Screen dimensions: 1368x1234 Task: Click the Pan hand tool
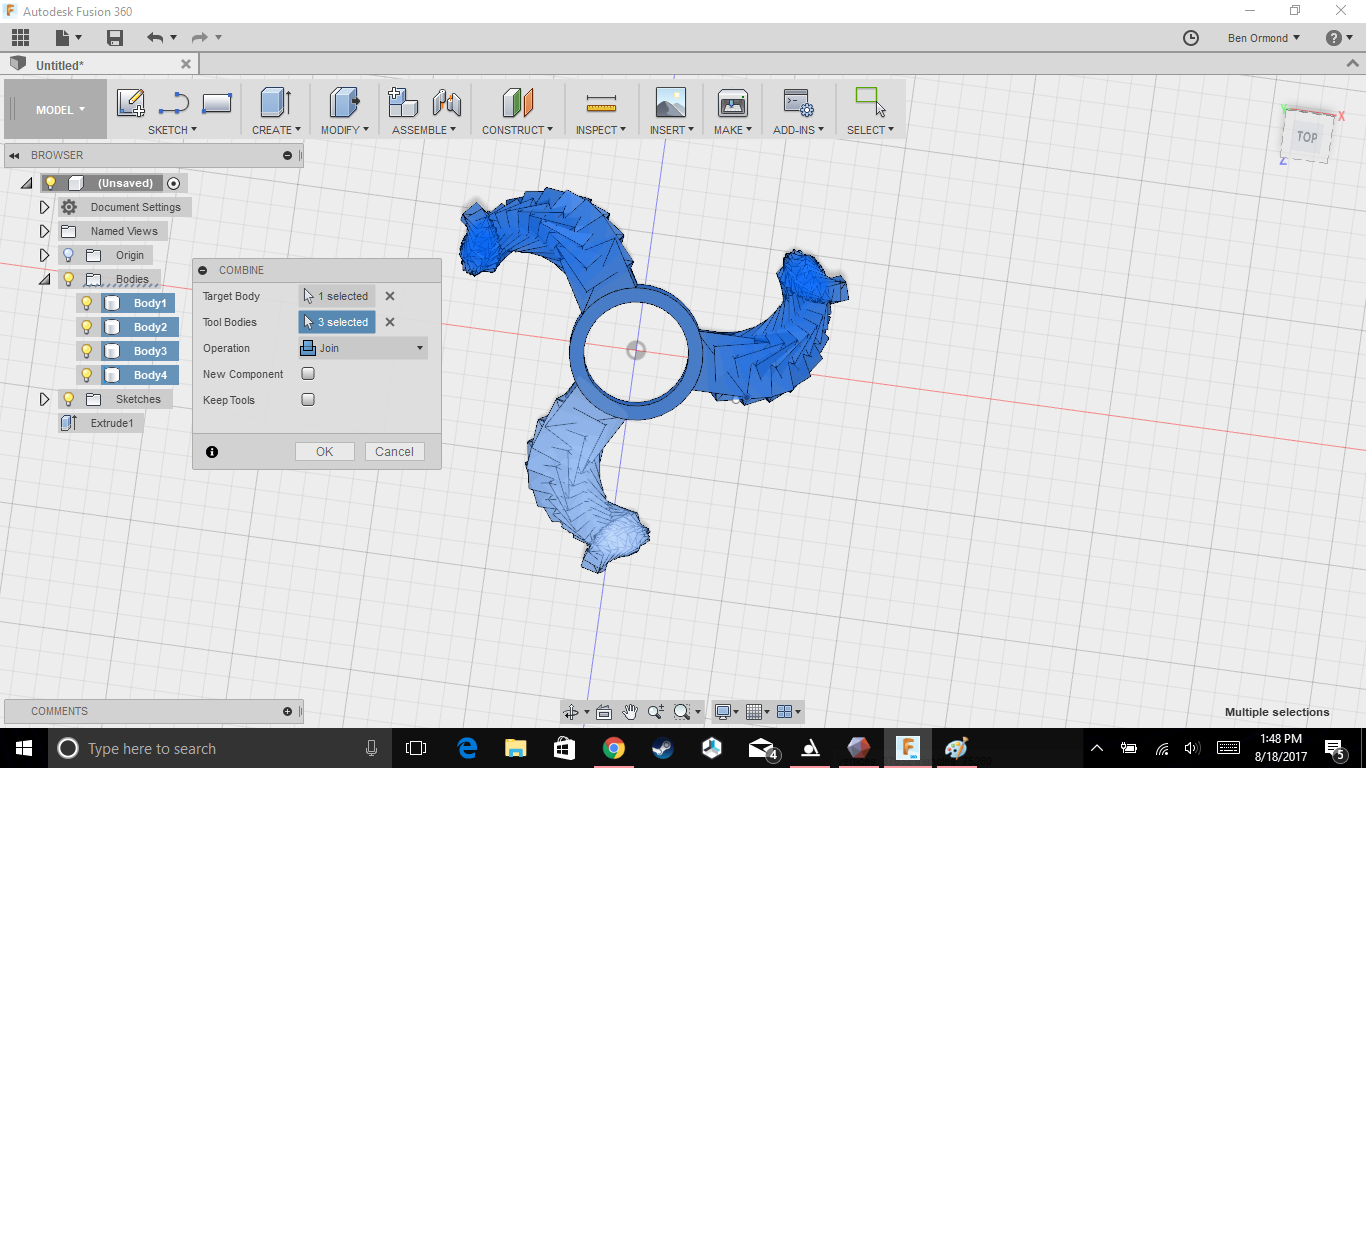click(x=630, y=712)
